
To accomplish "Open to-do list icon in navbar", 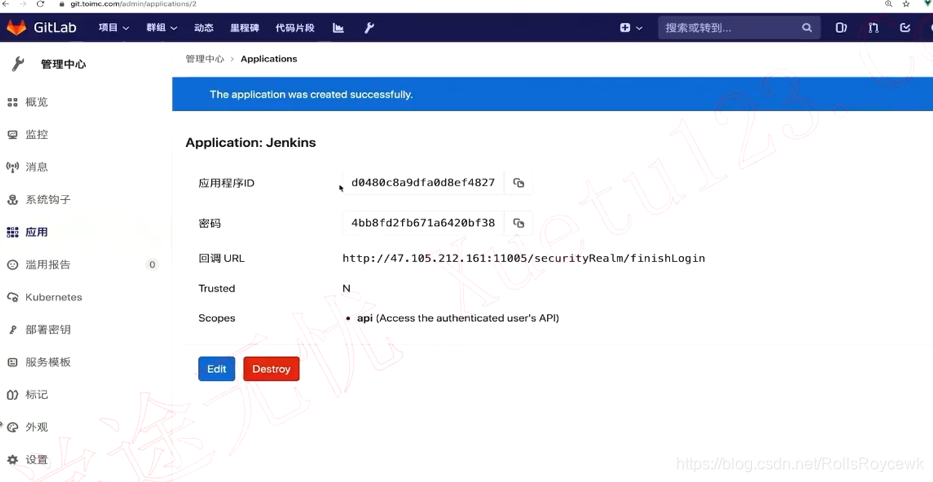I will [x=905, y=27].
